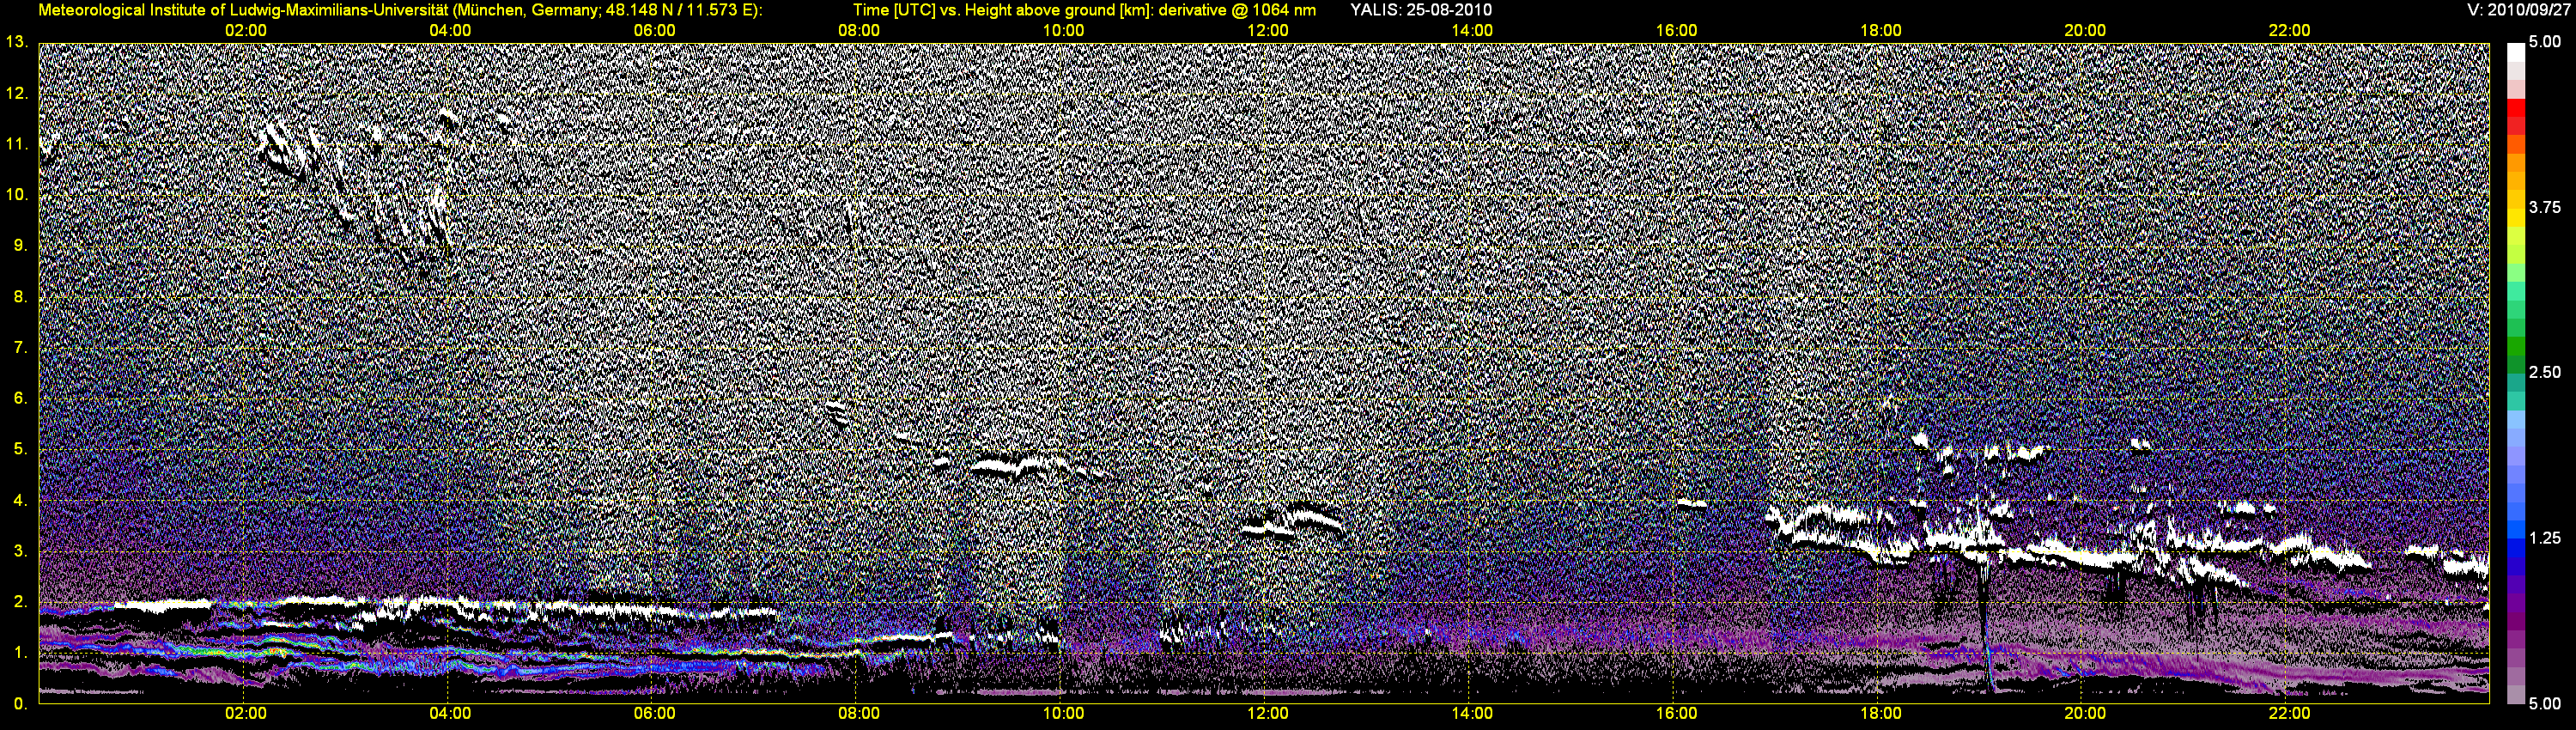The image size is (2576, 730).
Task: Click the 8. km height axis label
Action: click(20, 297)
